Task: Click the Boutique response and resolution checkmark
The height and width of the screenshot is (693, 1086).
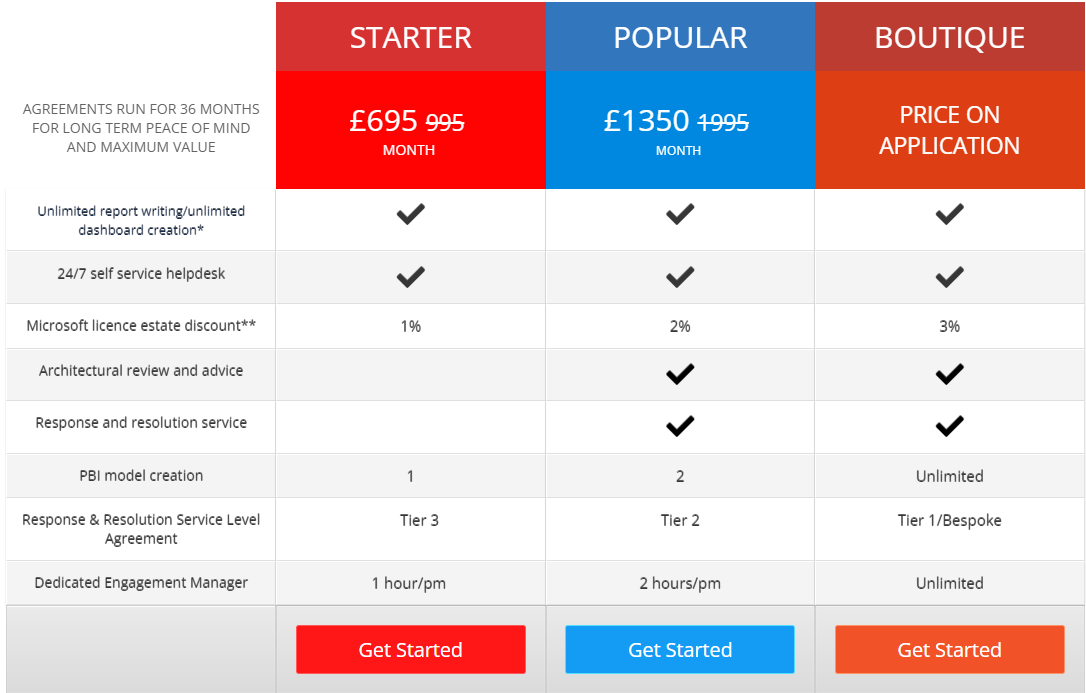Action: pyautogui.click(x=948, y=426)
